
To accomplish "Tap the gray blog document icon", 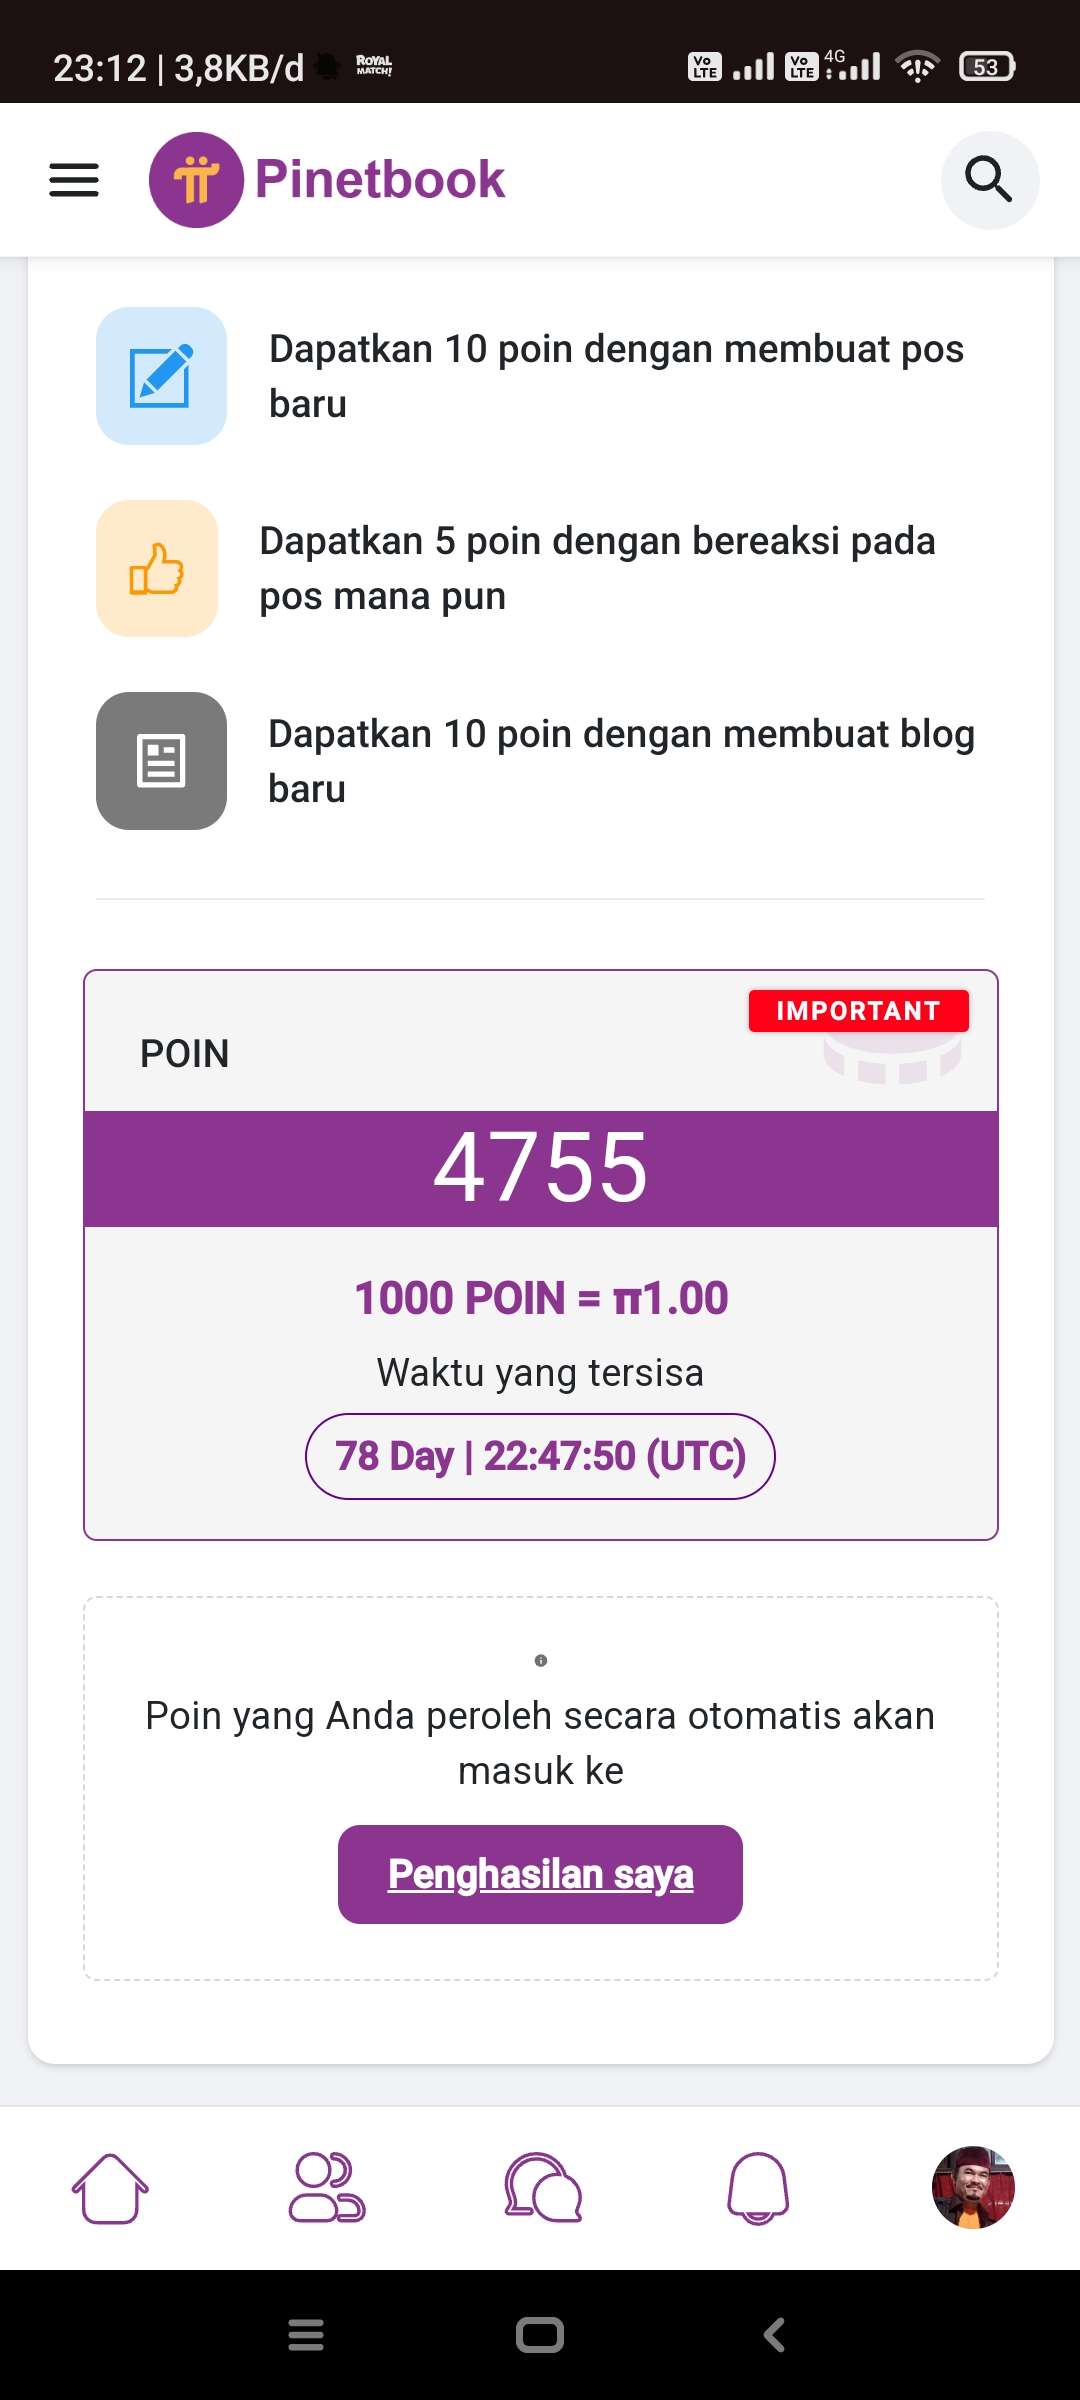I will 161,761.
